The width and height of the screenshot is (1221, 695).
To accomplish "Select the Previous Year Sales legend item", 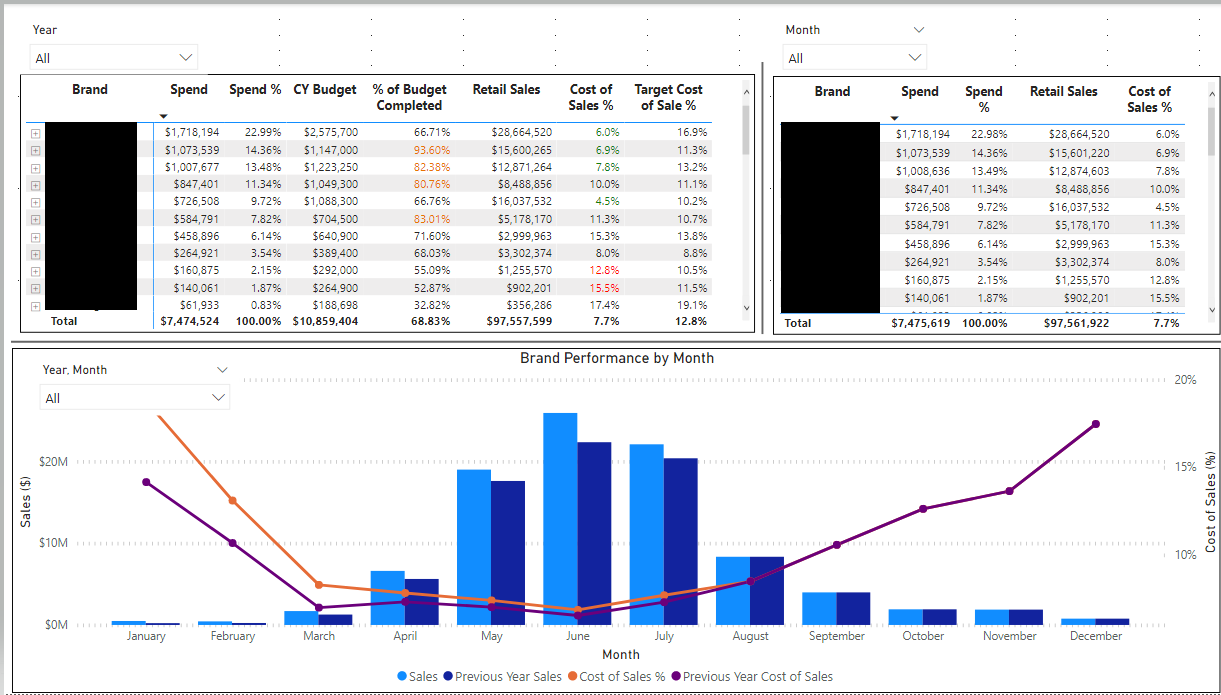I will pos(502,677).
